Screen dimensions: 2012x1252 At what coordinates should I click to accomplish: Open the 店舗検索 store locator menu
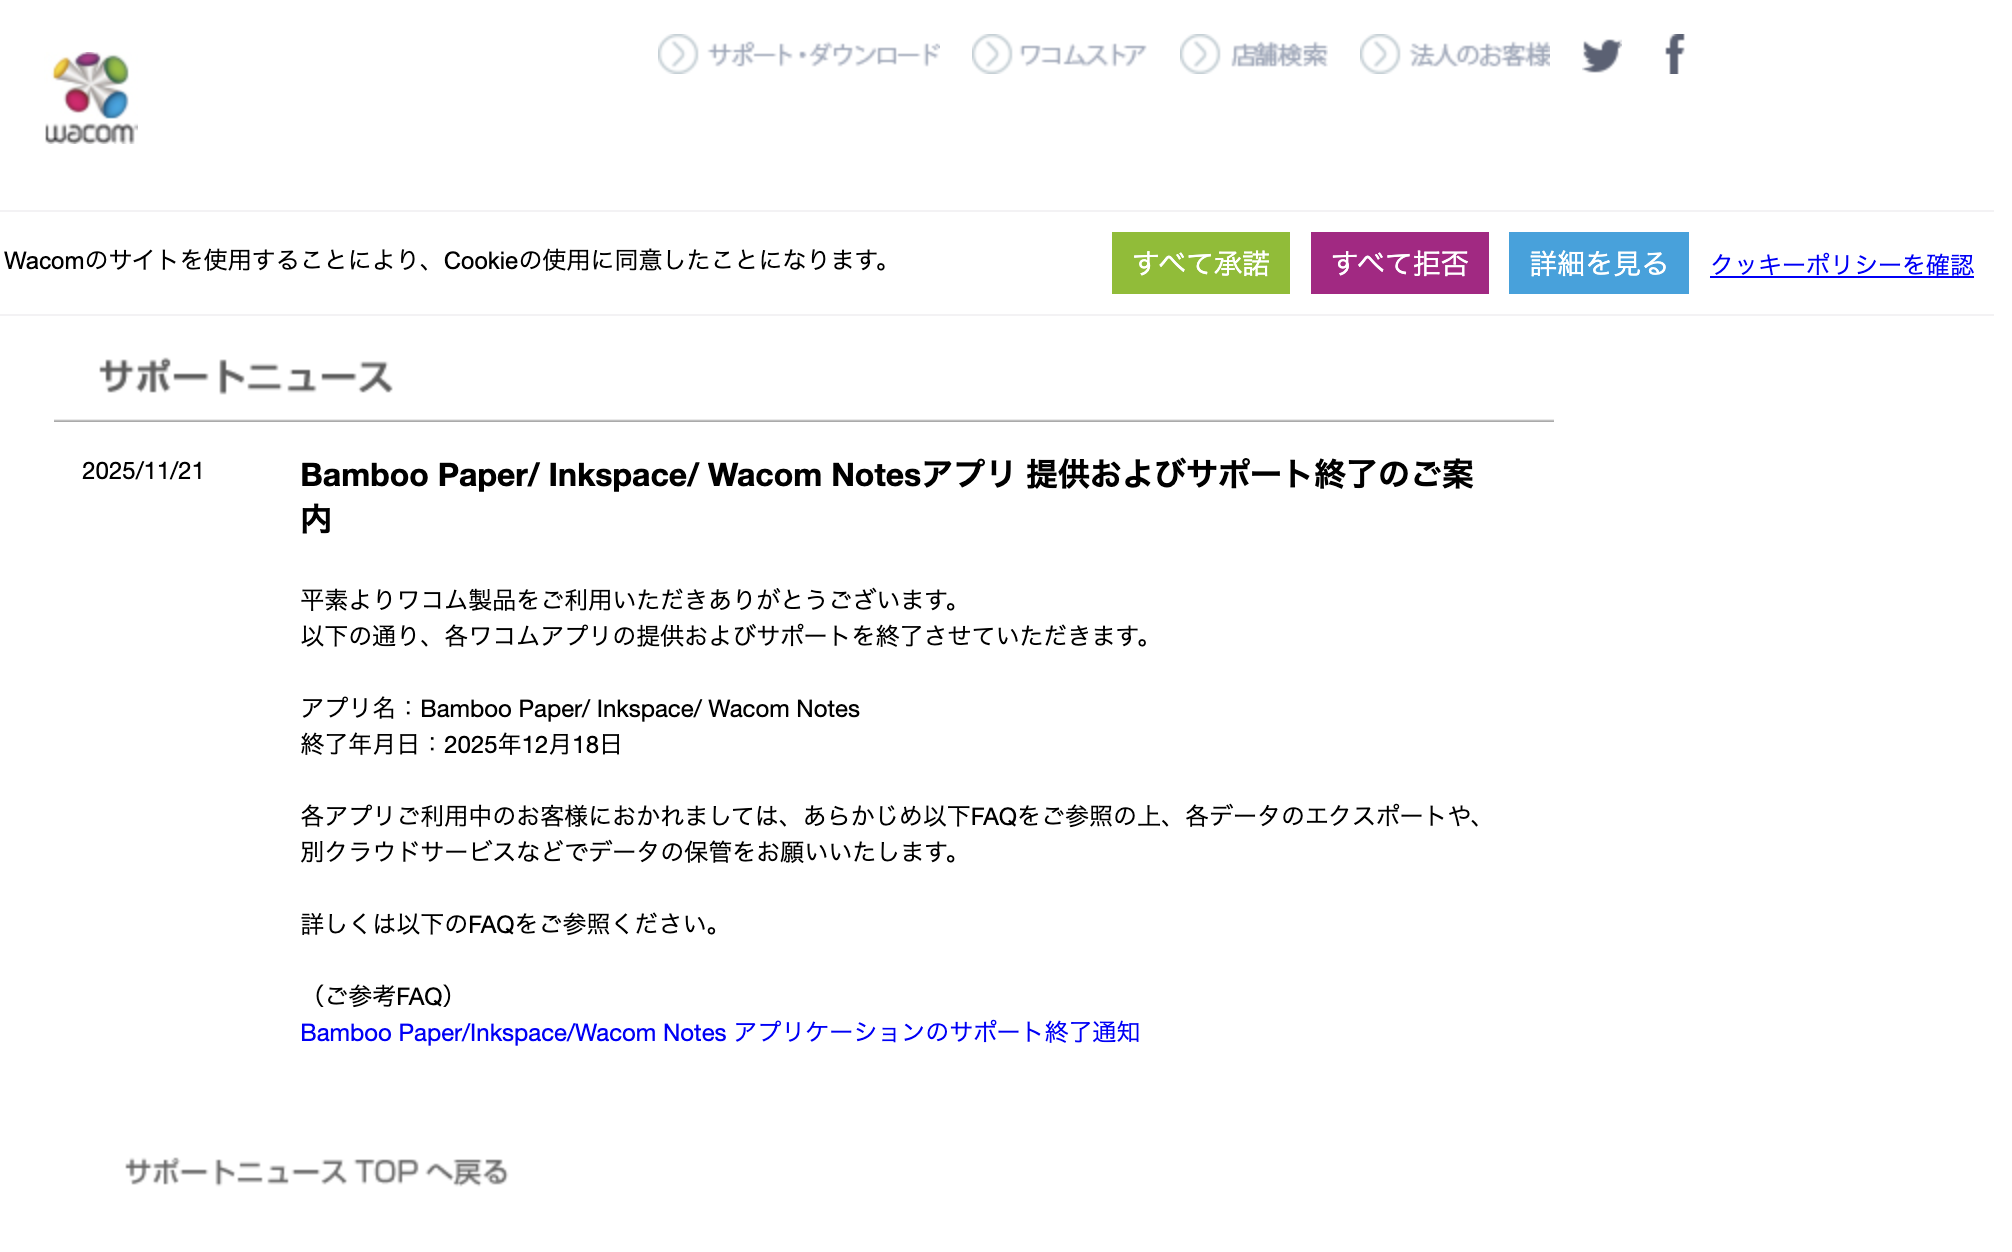[x=1280, y=56]
